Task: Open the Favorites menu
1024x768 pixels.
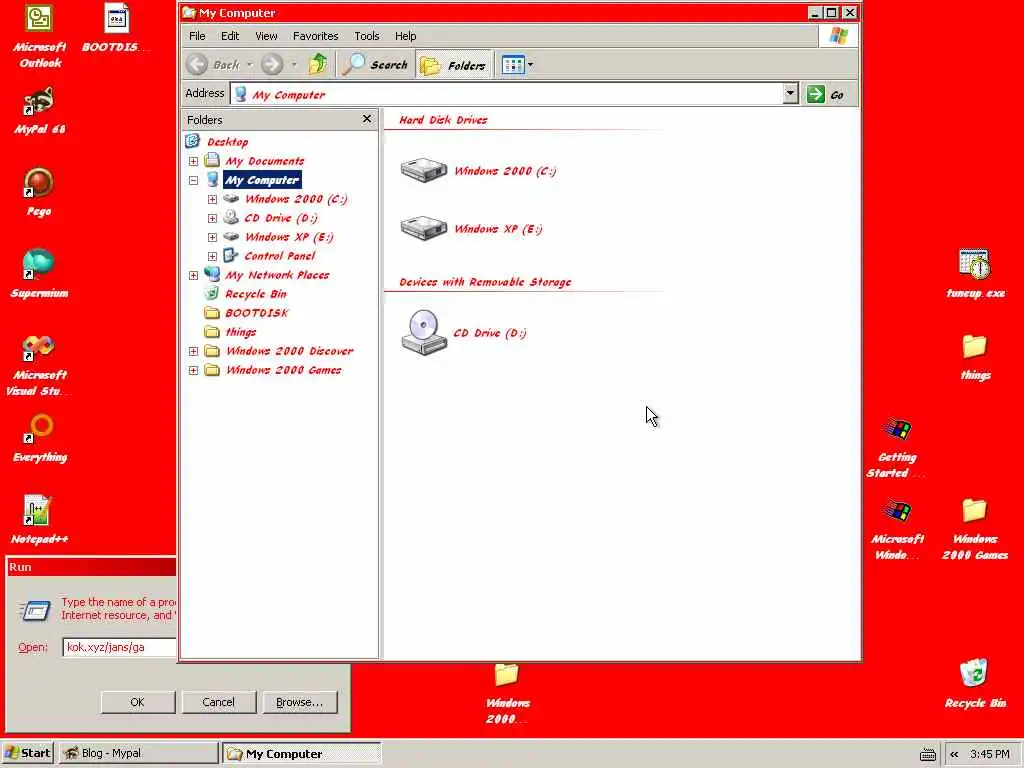Action: (x=315, y=36)
